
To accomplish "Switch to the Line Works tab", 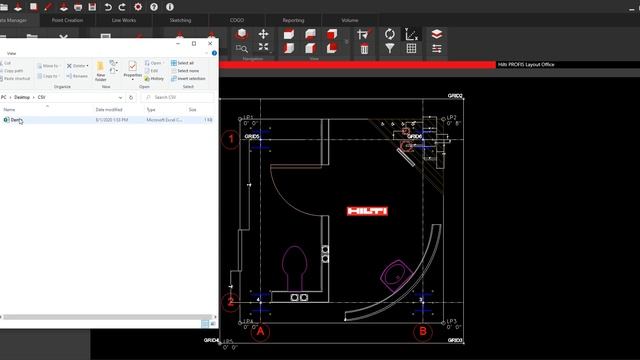I will tap(124, 20).
